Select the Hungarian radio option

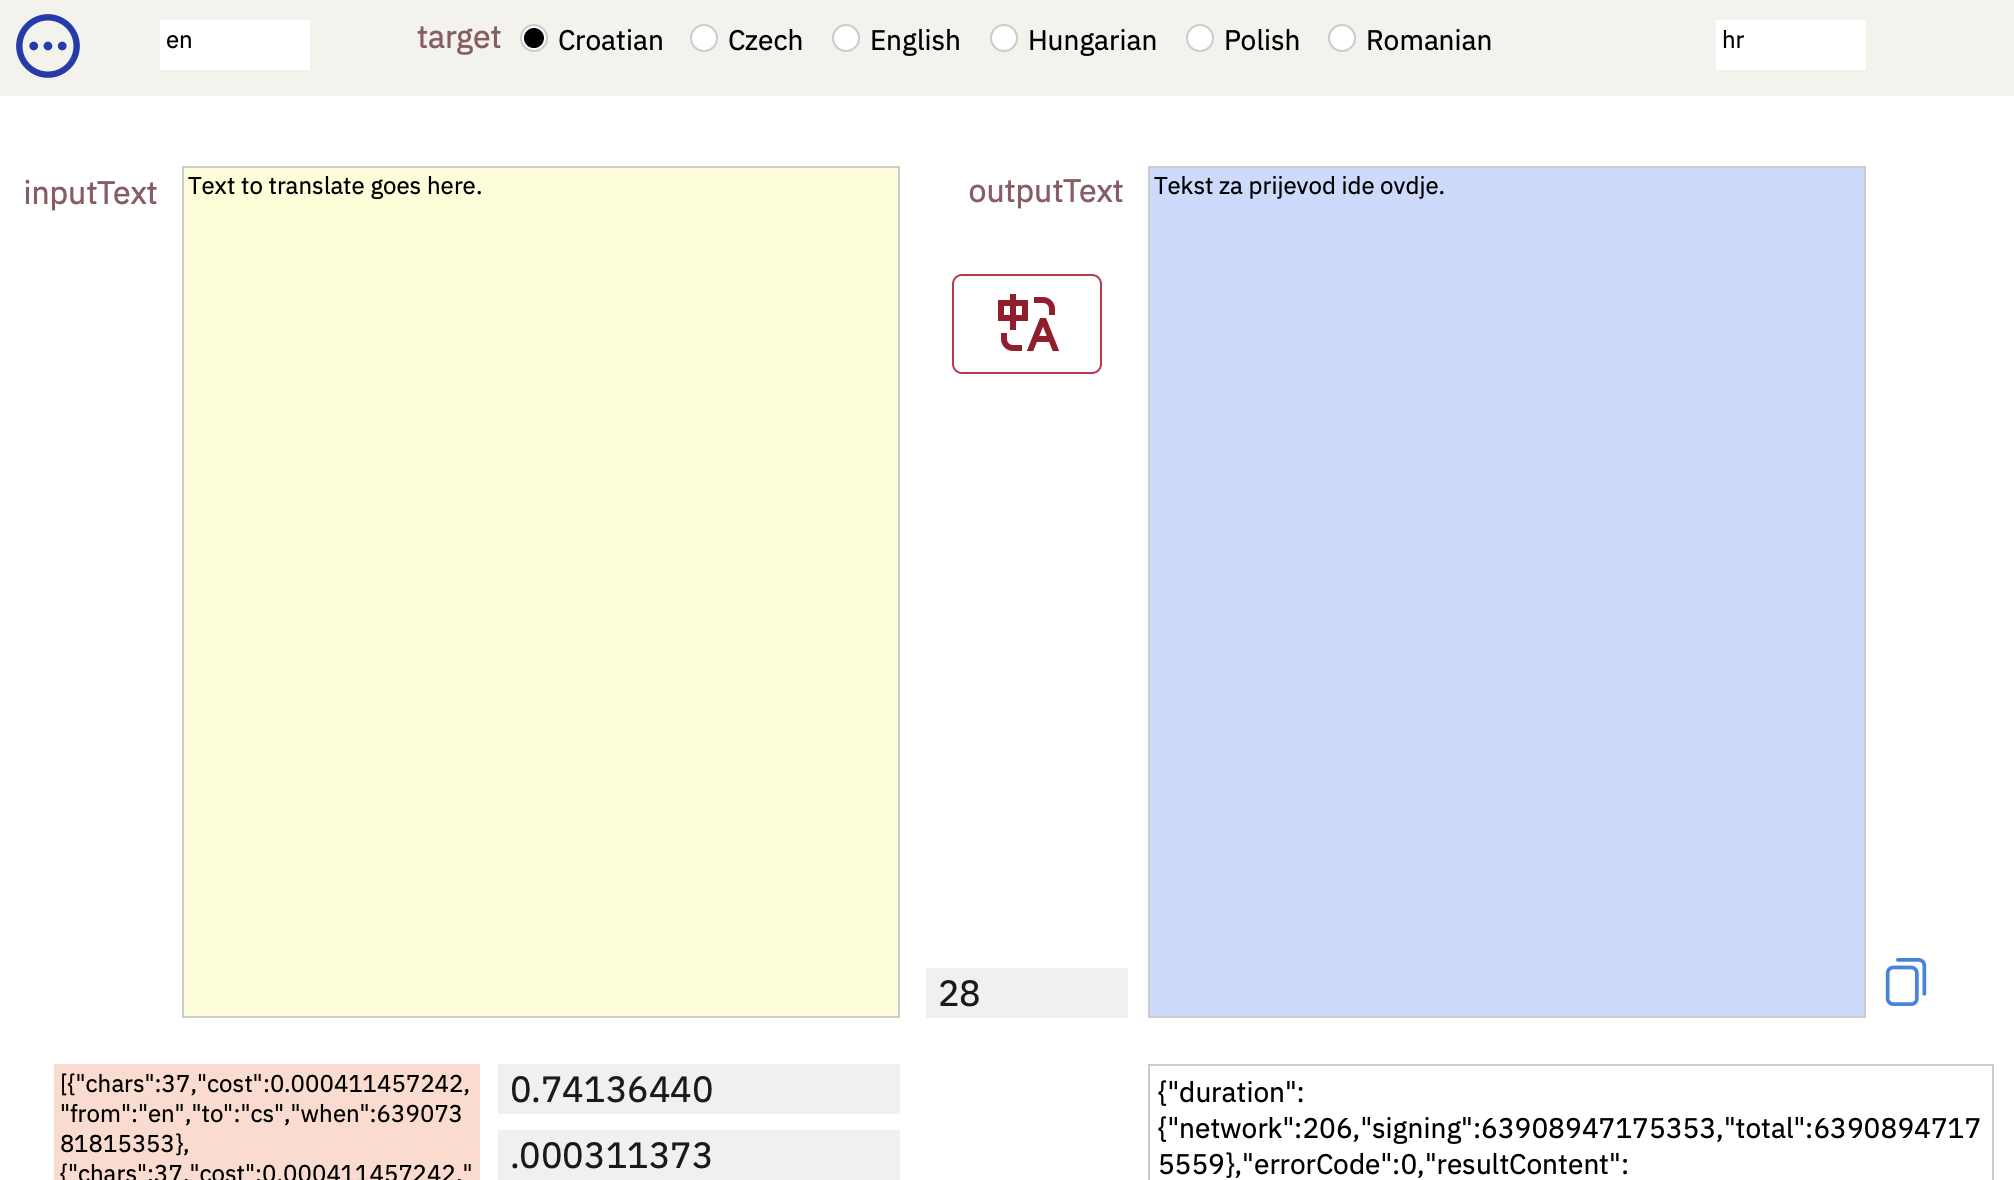[1004, 39]
